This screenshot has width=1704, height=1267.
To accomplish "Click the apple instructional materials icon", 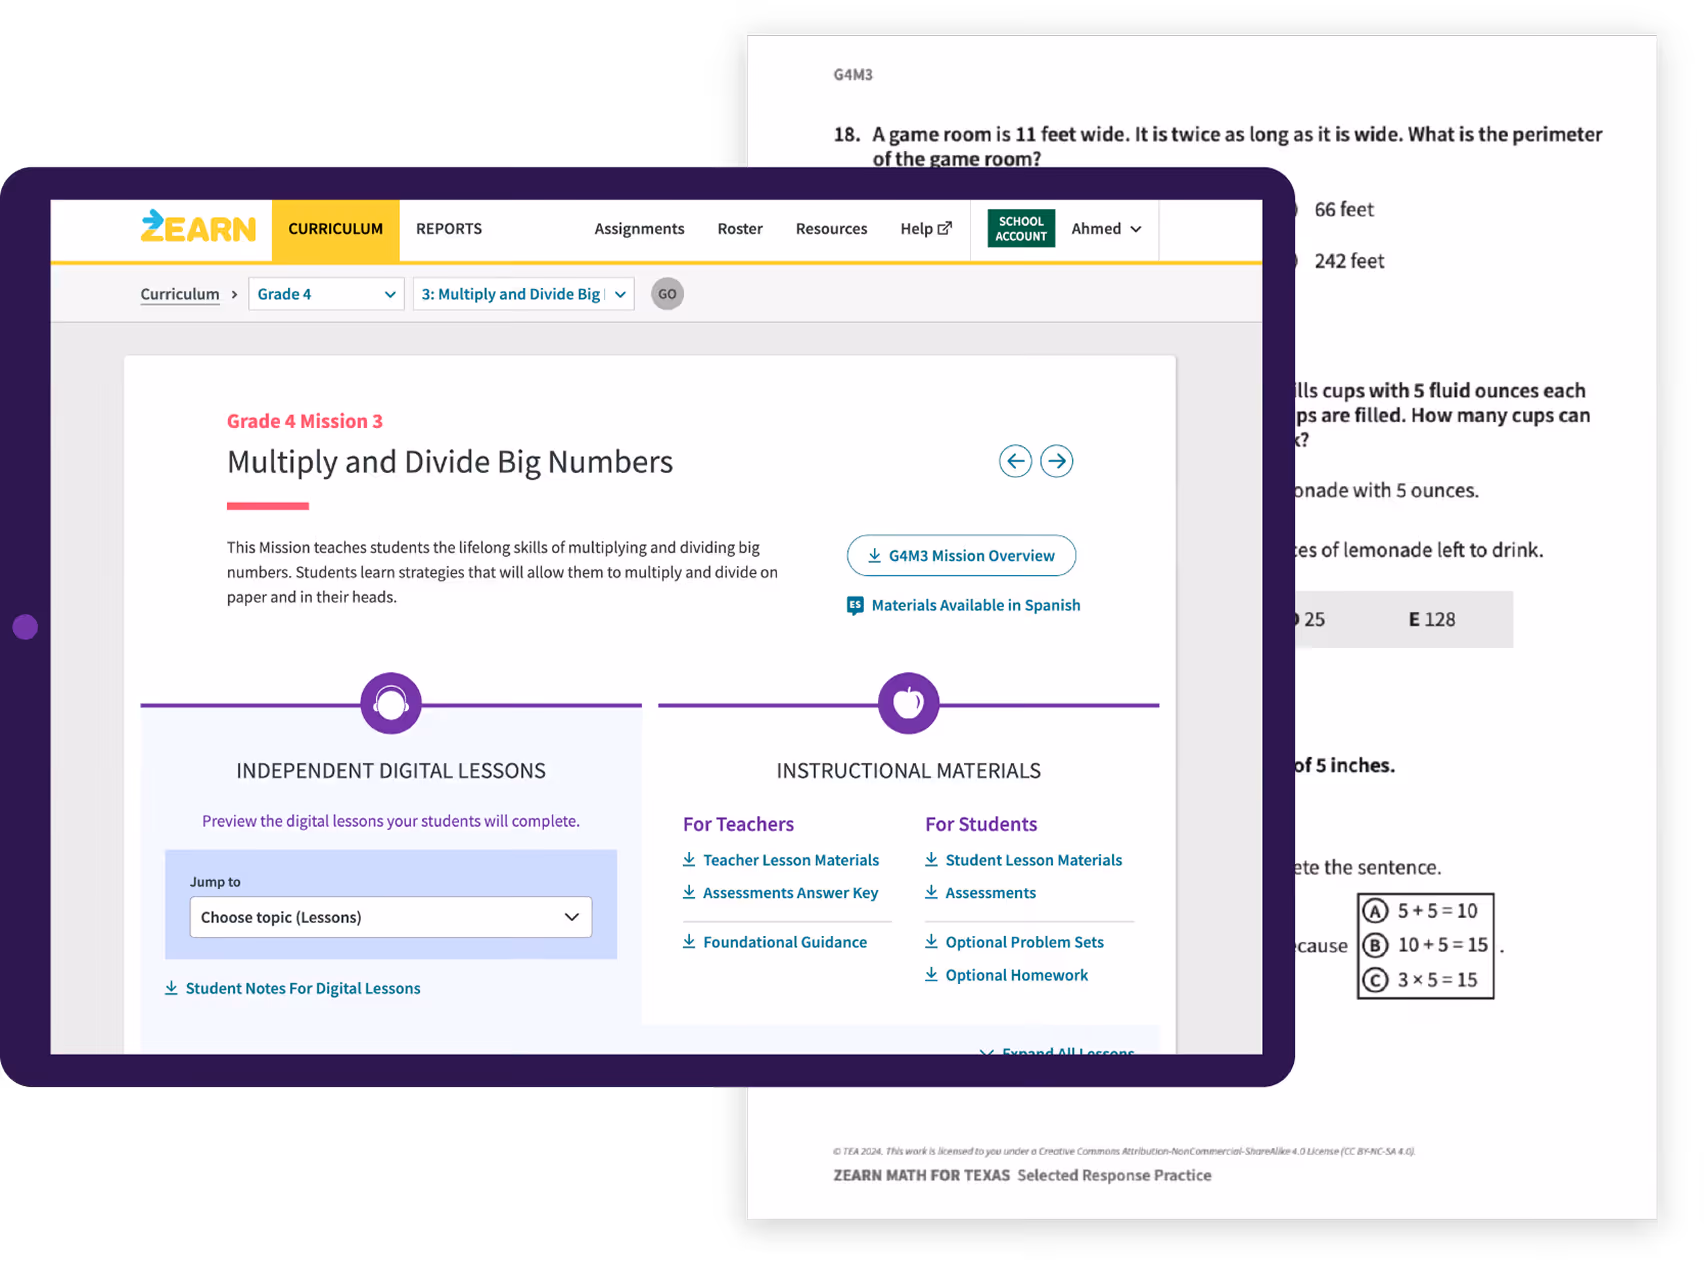I will tap(908, 703).
